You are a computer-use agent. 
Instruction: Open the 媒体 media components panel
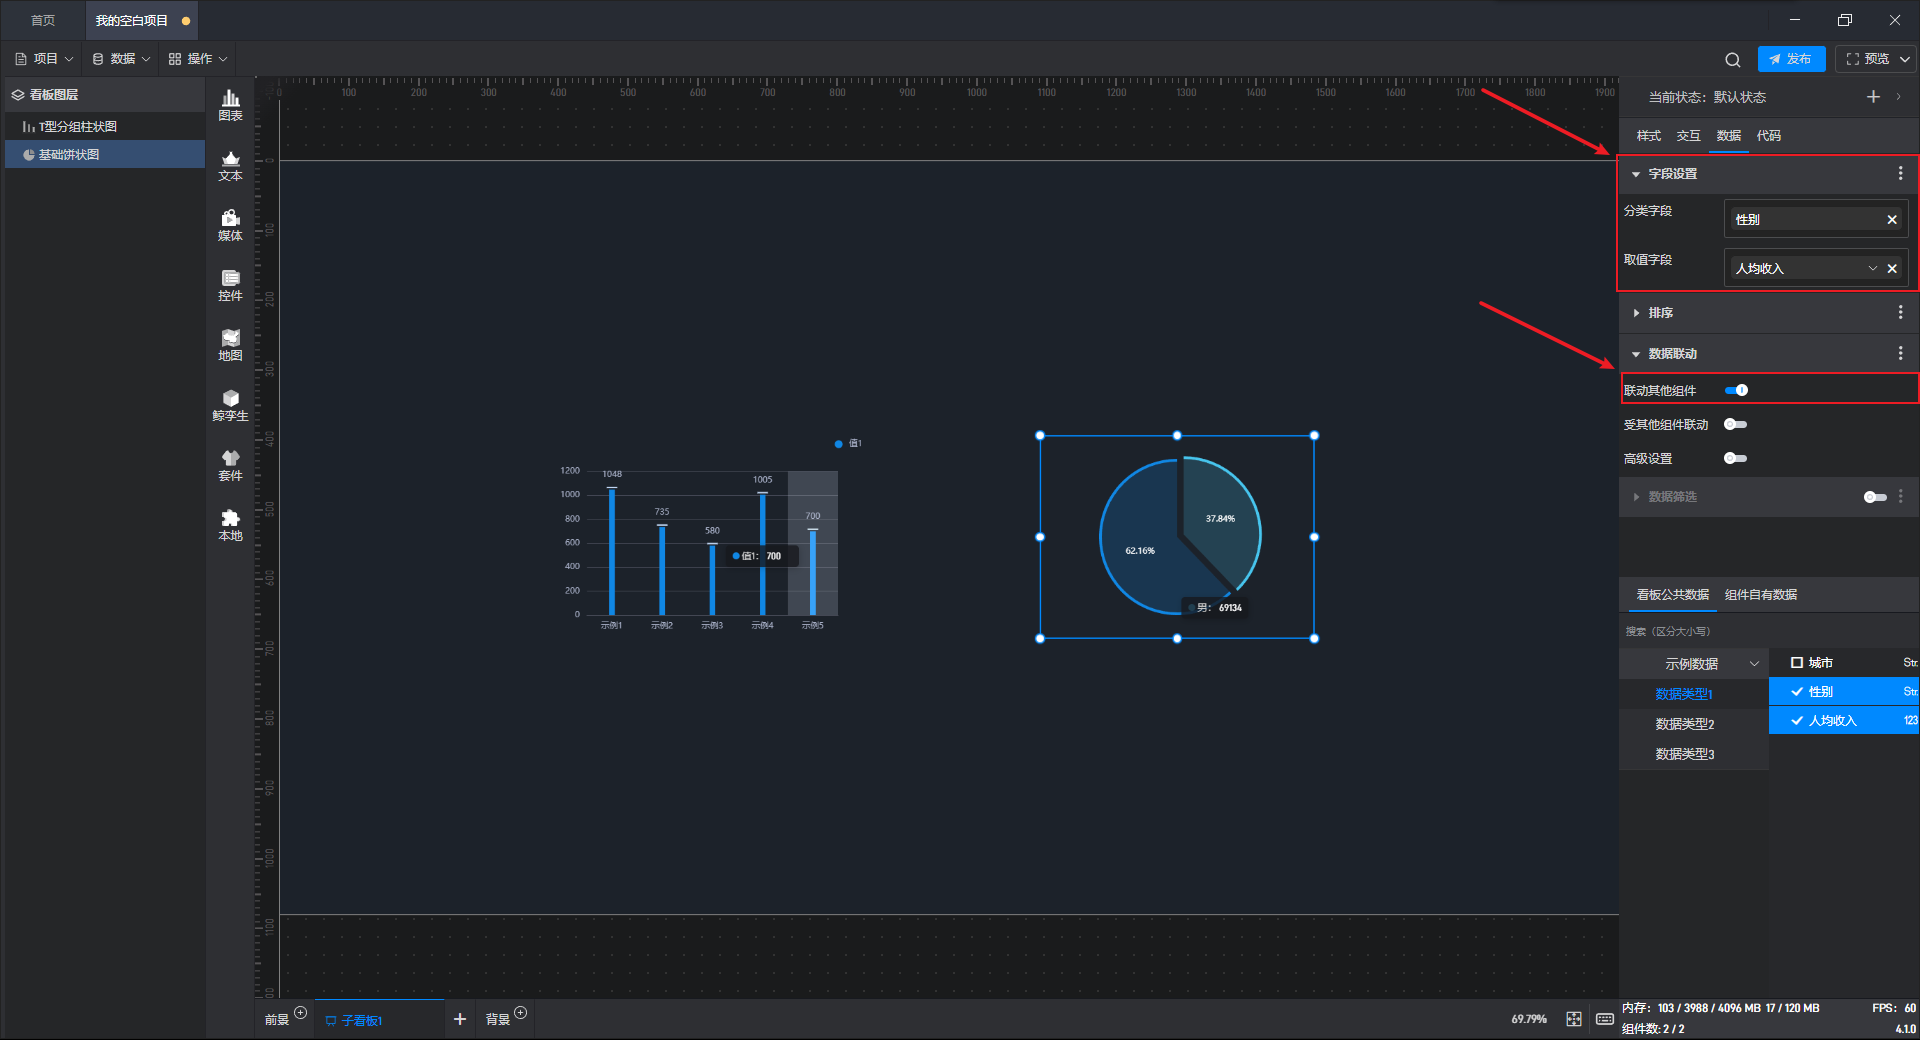coord(230,225)
